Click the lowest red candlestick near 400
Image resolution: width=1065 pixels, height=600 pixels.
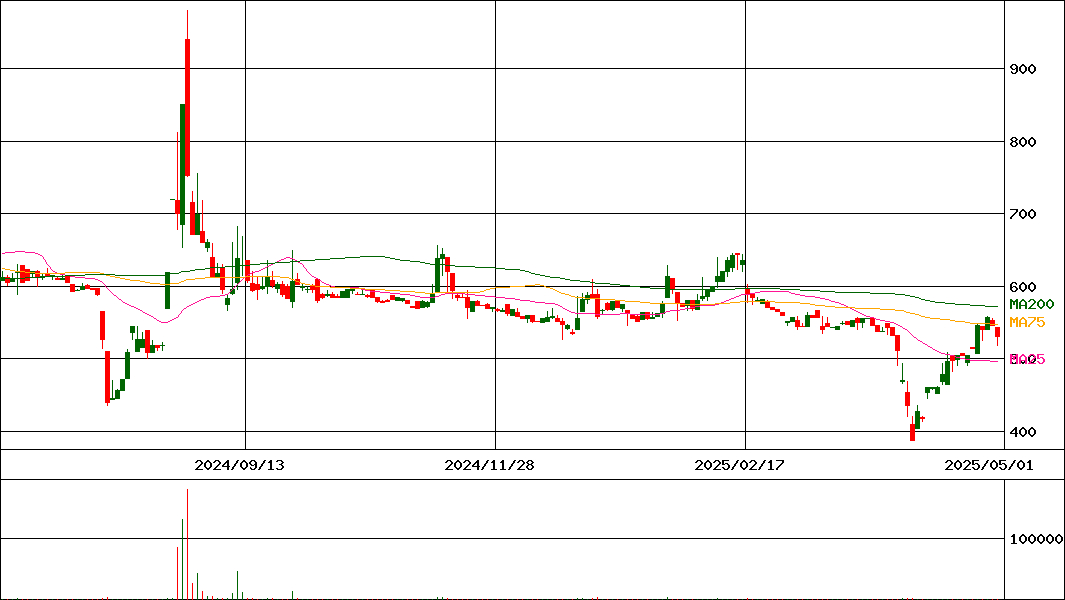point(912,432)
